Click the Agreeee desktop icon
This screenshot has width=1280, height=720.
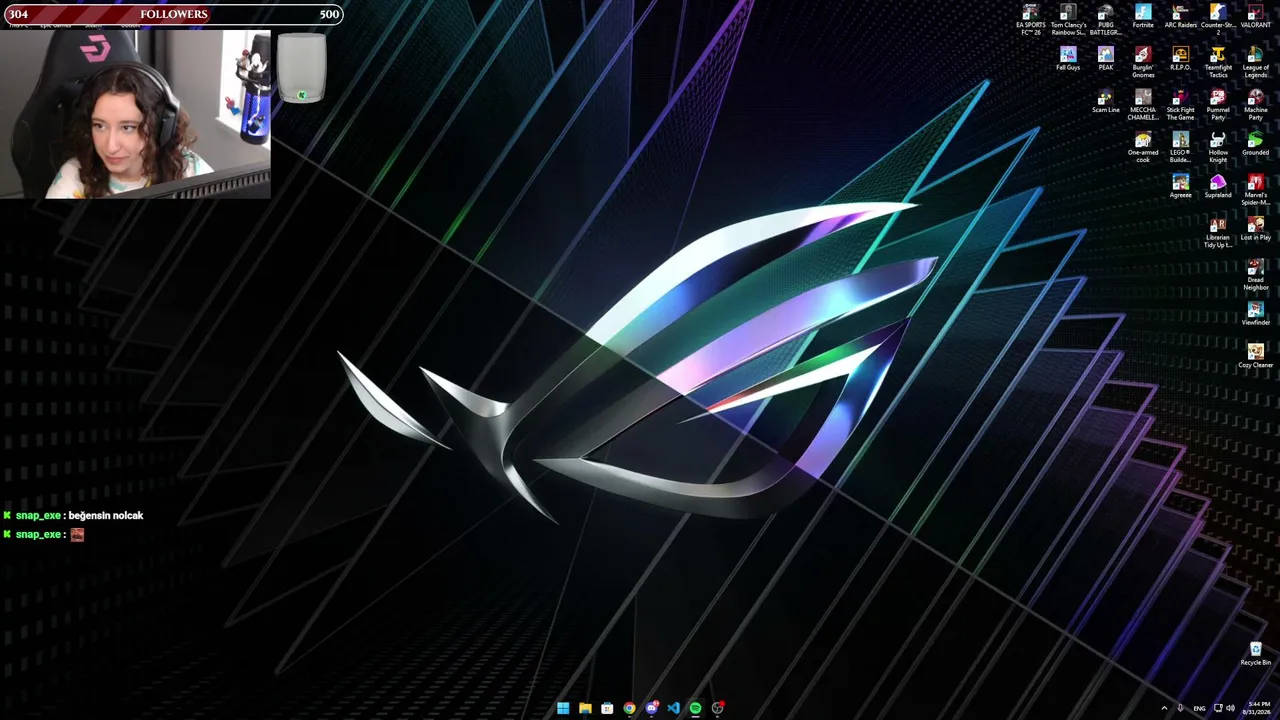(1180, 186)
